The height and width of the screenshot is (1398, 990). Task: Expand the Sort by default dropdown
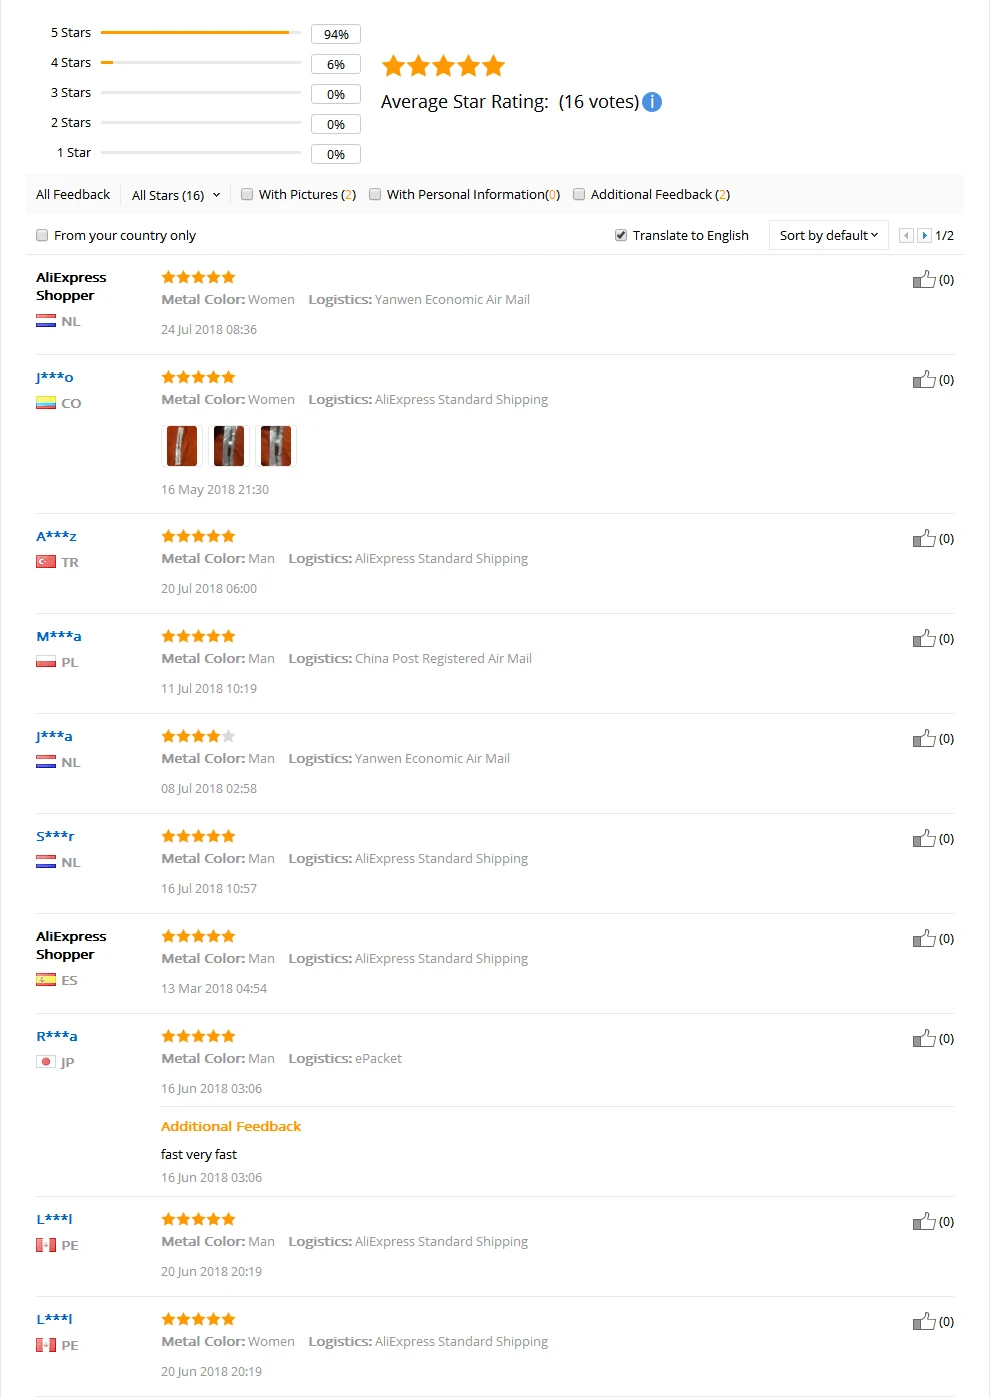tap(829, 235)
